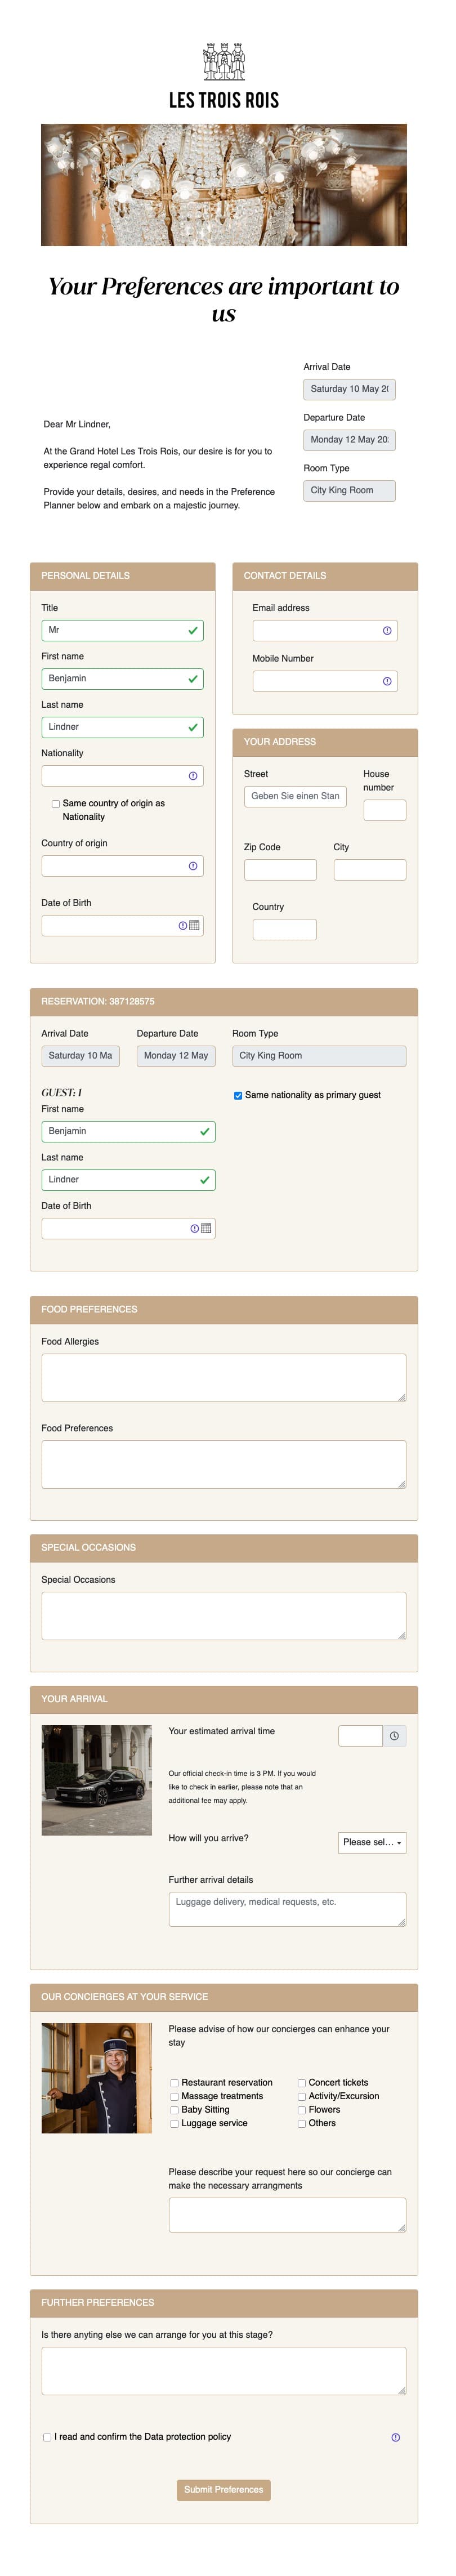Click the calendar icon for Guest 1 Date of Birth
Viewport: 456px width, 2576px height.
click(206, 1227)
